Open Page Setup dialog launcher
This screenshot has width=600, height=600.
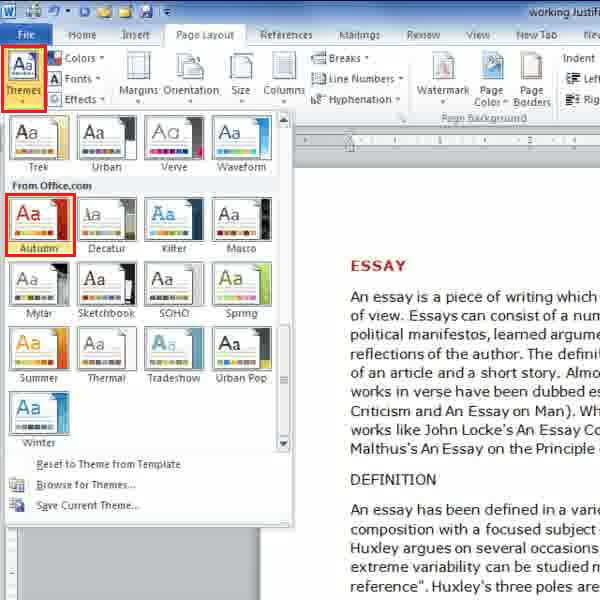(x=402, y=119)
